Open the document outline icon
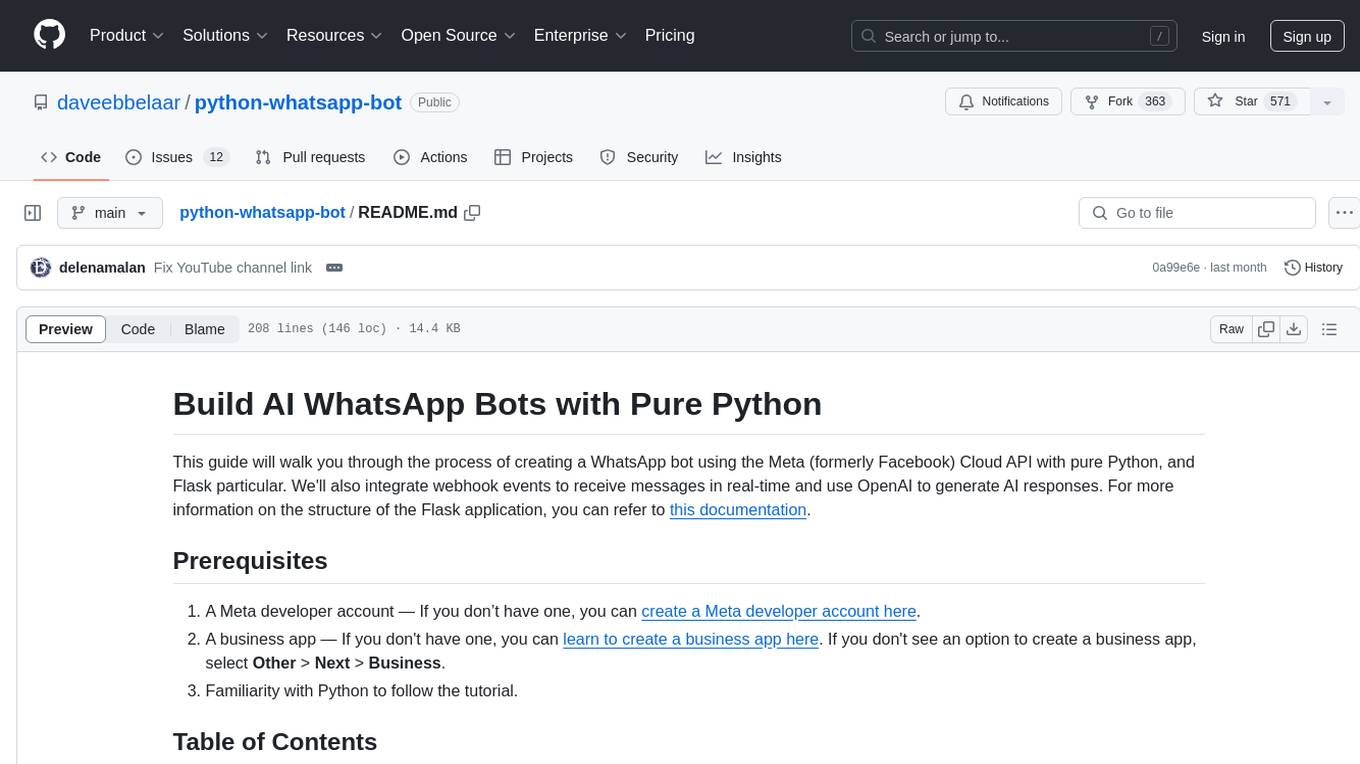 pyautogui.click(x=1329, y=329)
